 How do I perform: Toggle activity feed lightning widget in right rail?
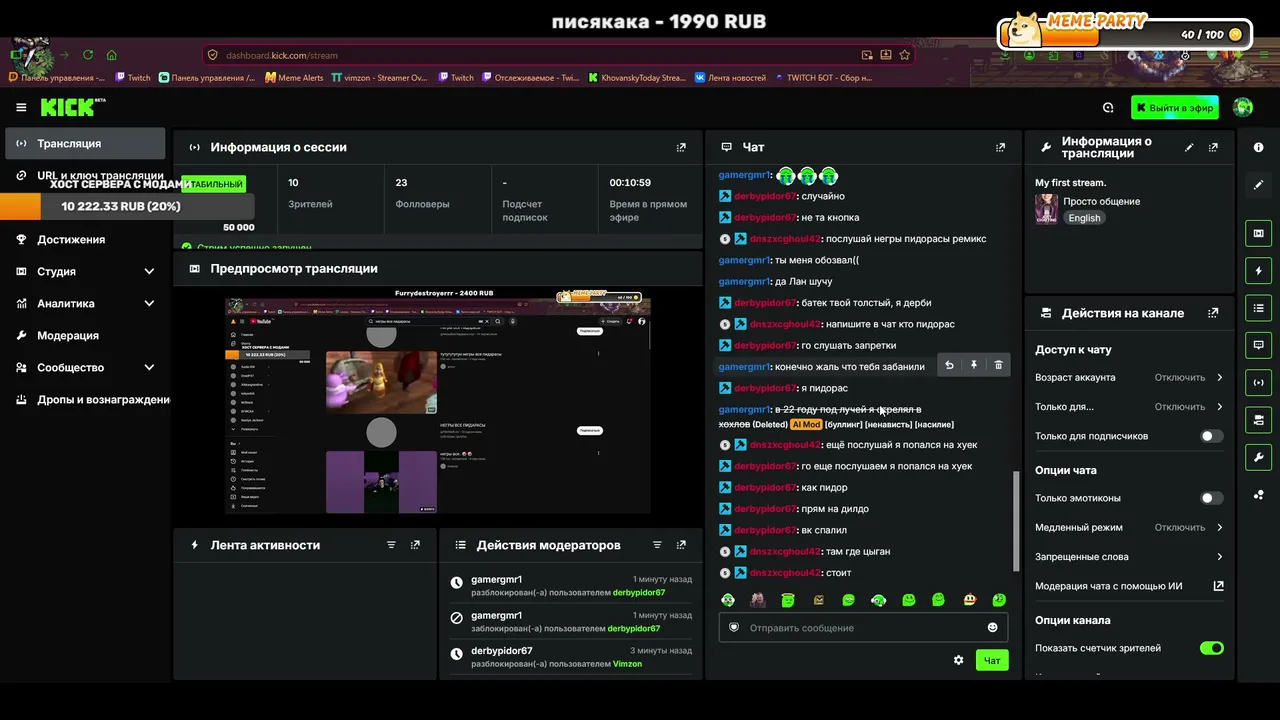[x=1258, y=271]
